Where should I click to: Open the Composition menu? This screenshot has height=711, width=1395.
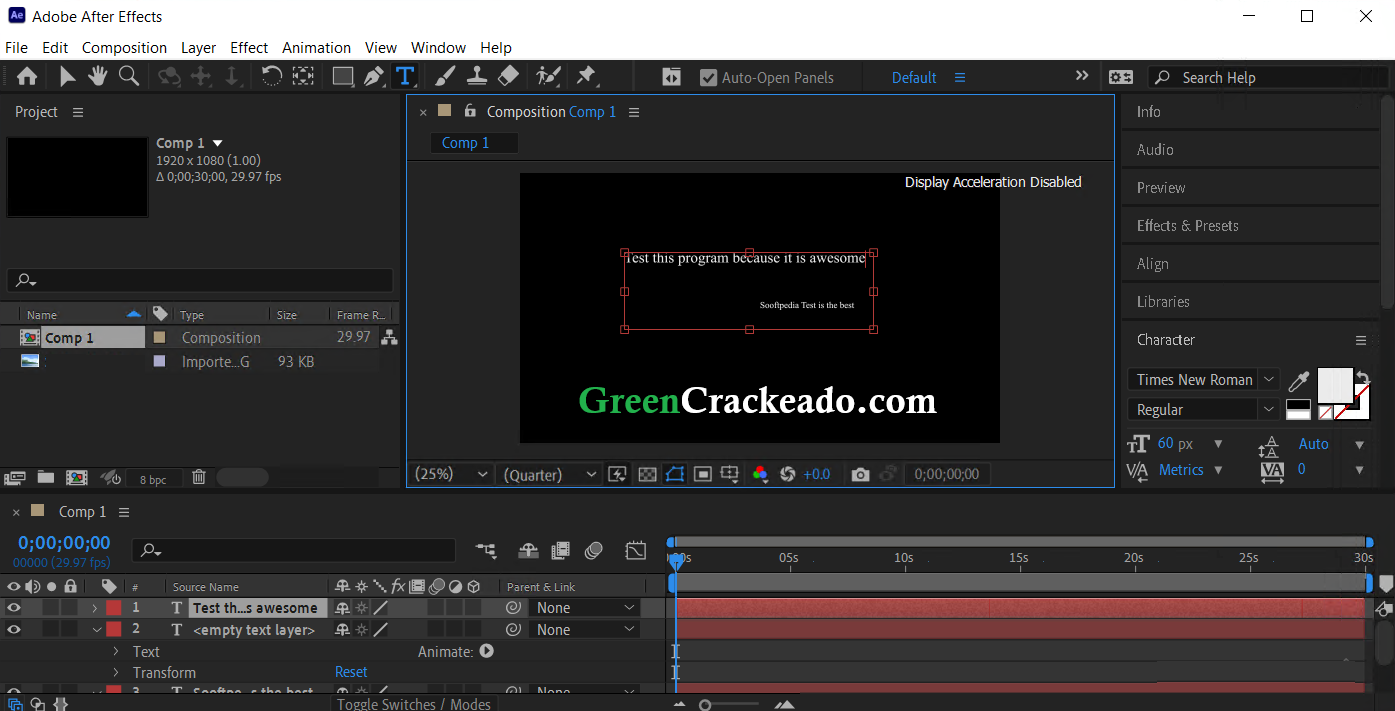[x=124, y=47]
